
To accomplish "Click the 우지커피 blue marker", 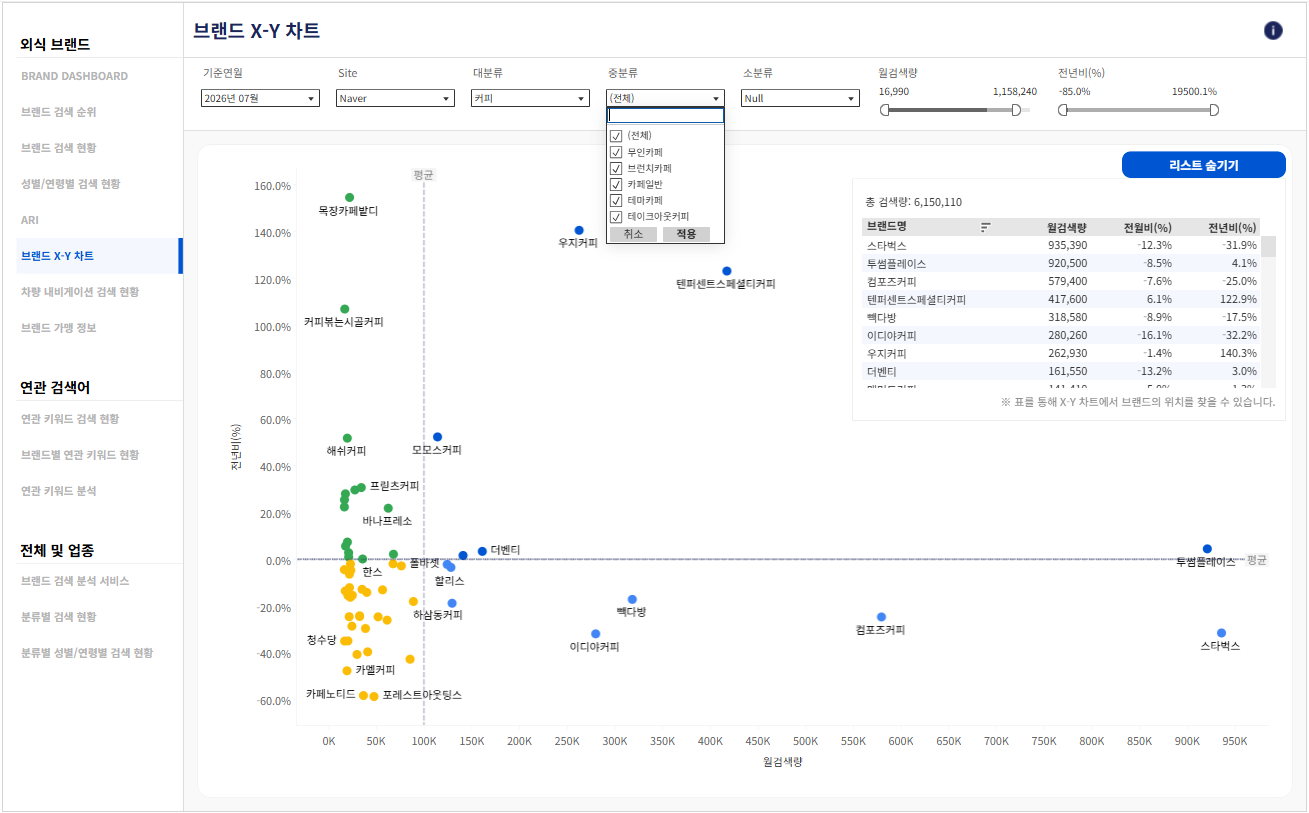I will [x=579, y=231].
